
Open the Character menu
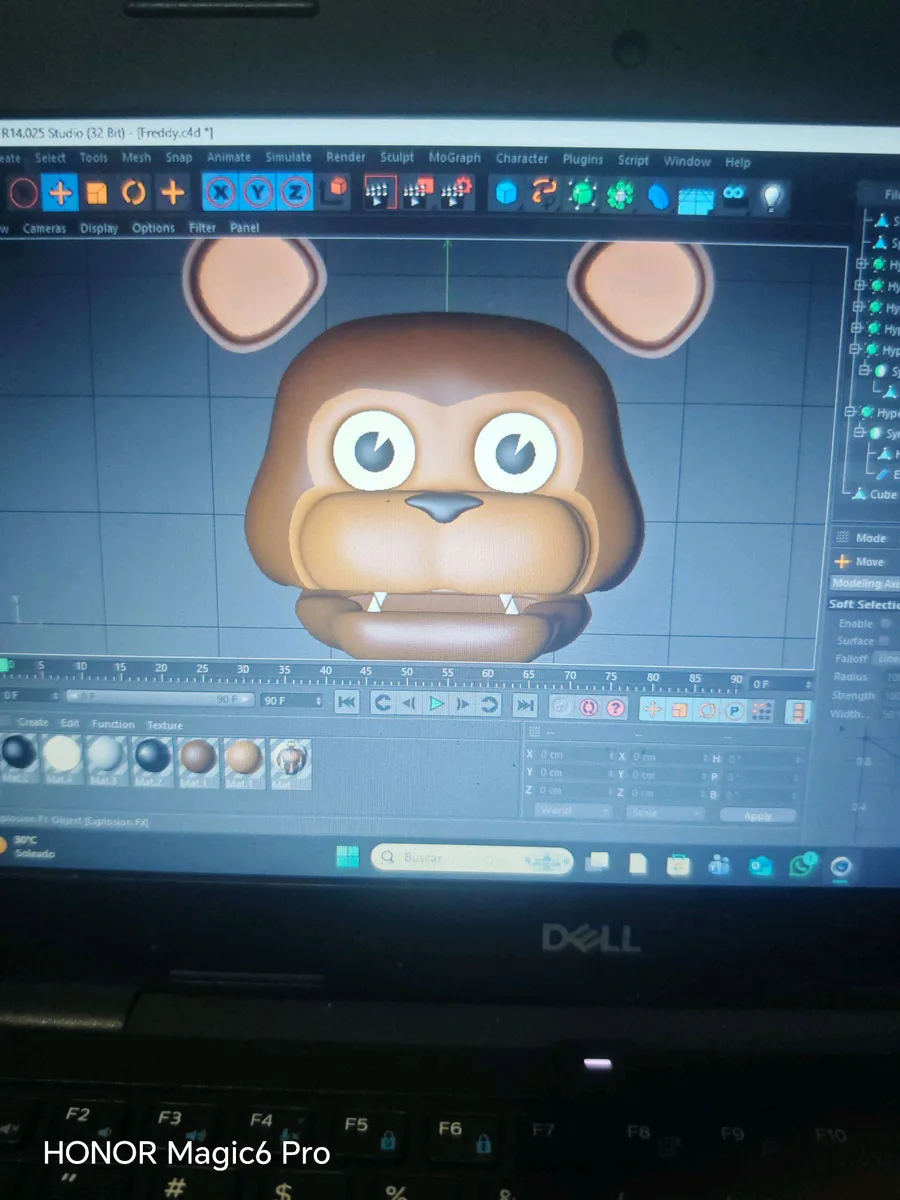point(522,159)
